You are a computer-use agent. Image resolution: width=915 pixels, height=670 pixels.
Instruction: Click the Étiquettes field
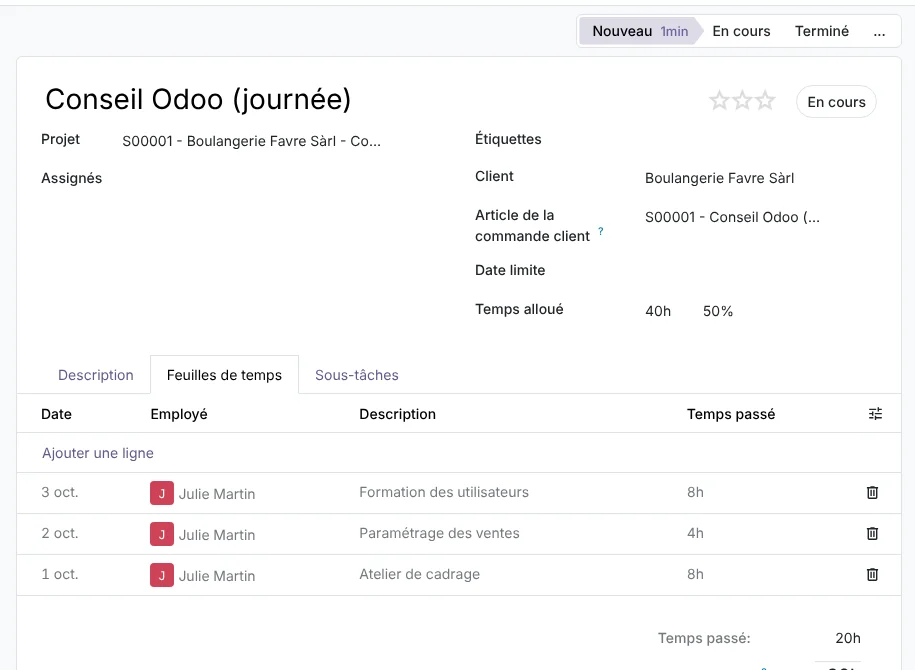[760, 139]
